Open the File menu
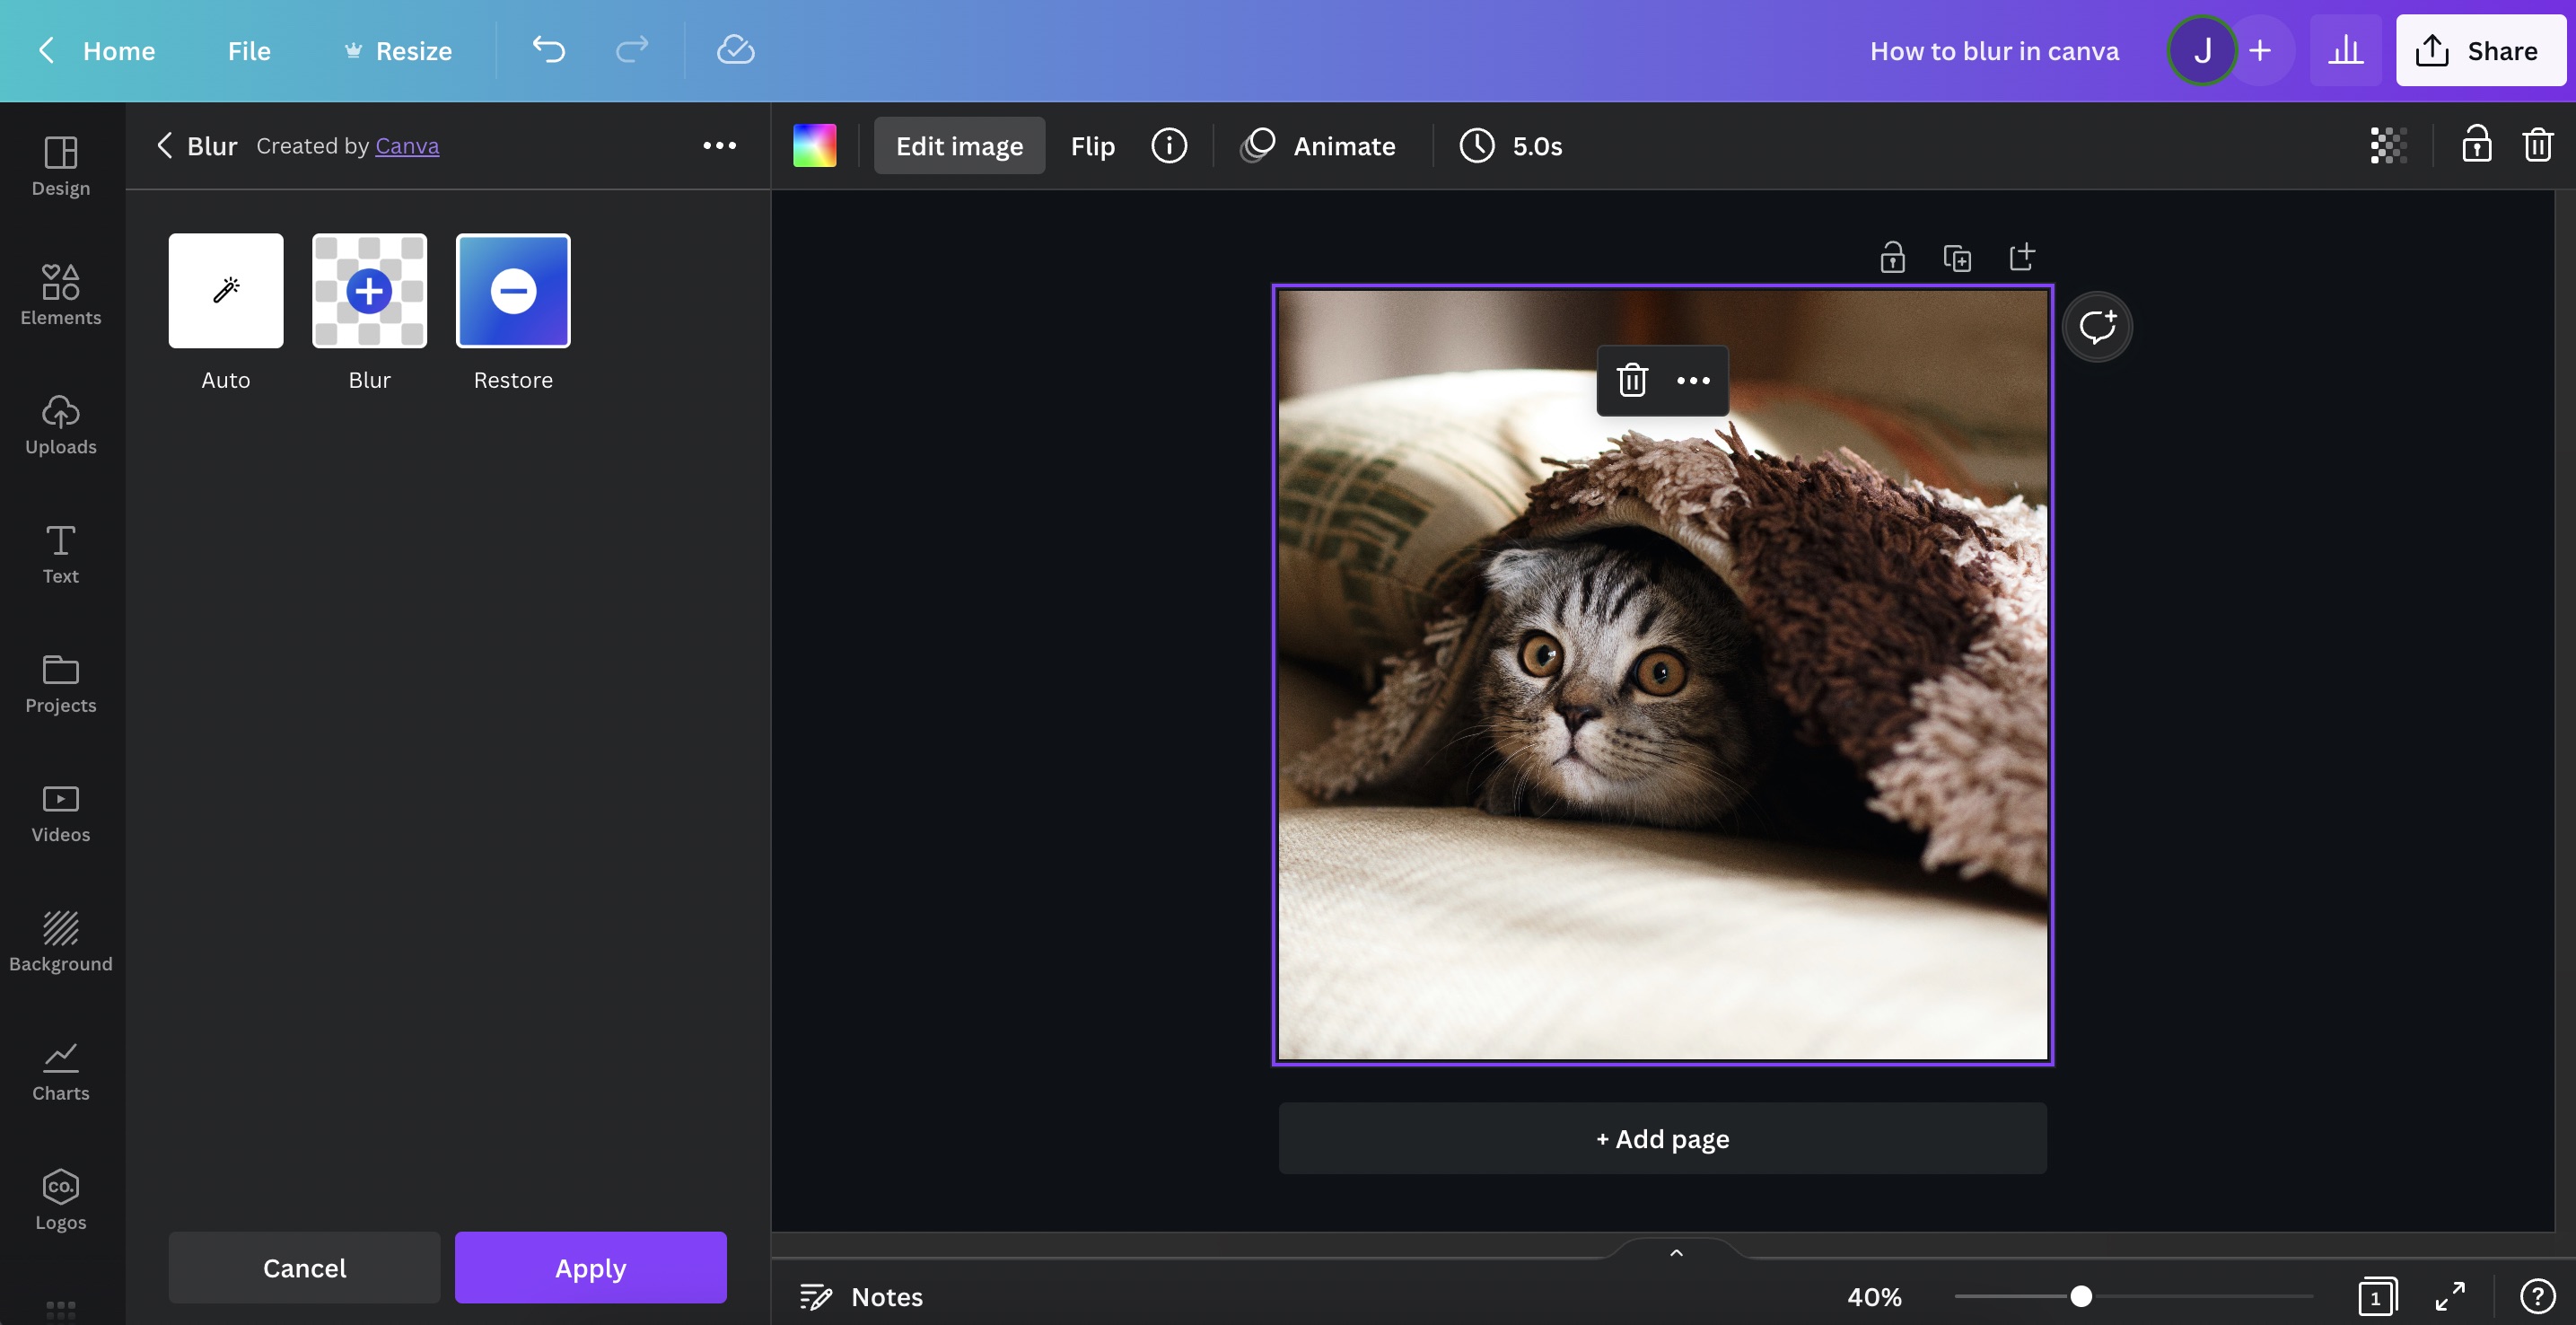 (x=247, y=50)
